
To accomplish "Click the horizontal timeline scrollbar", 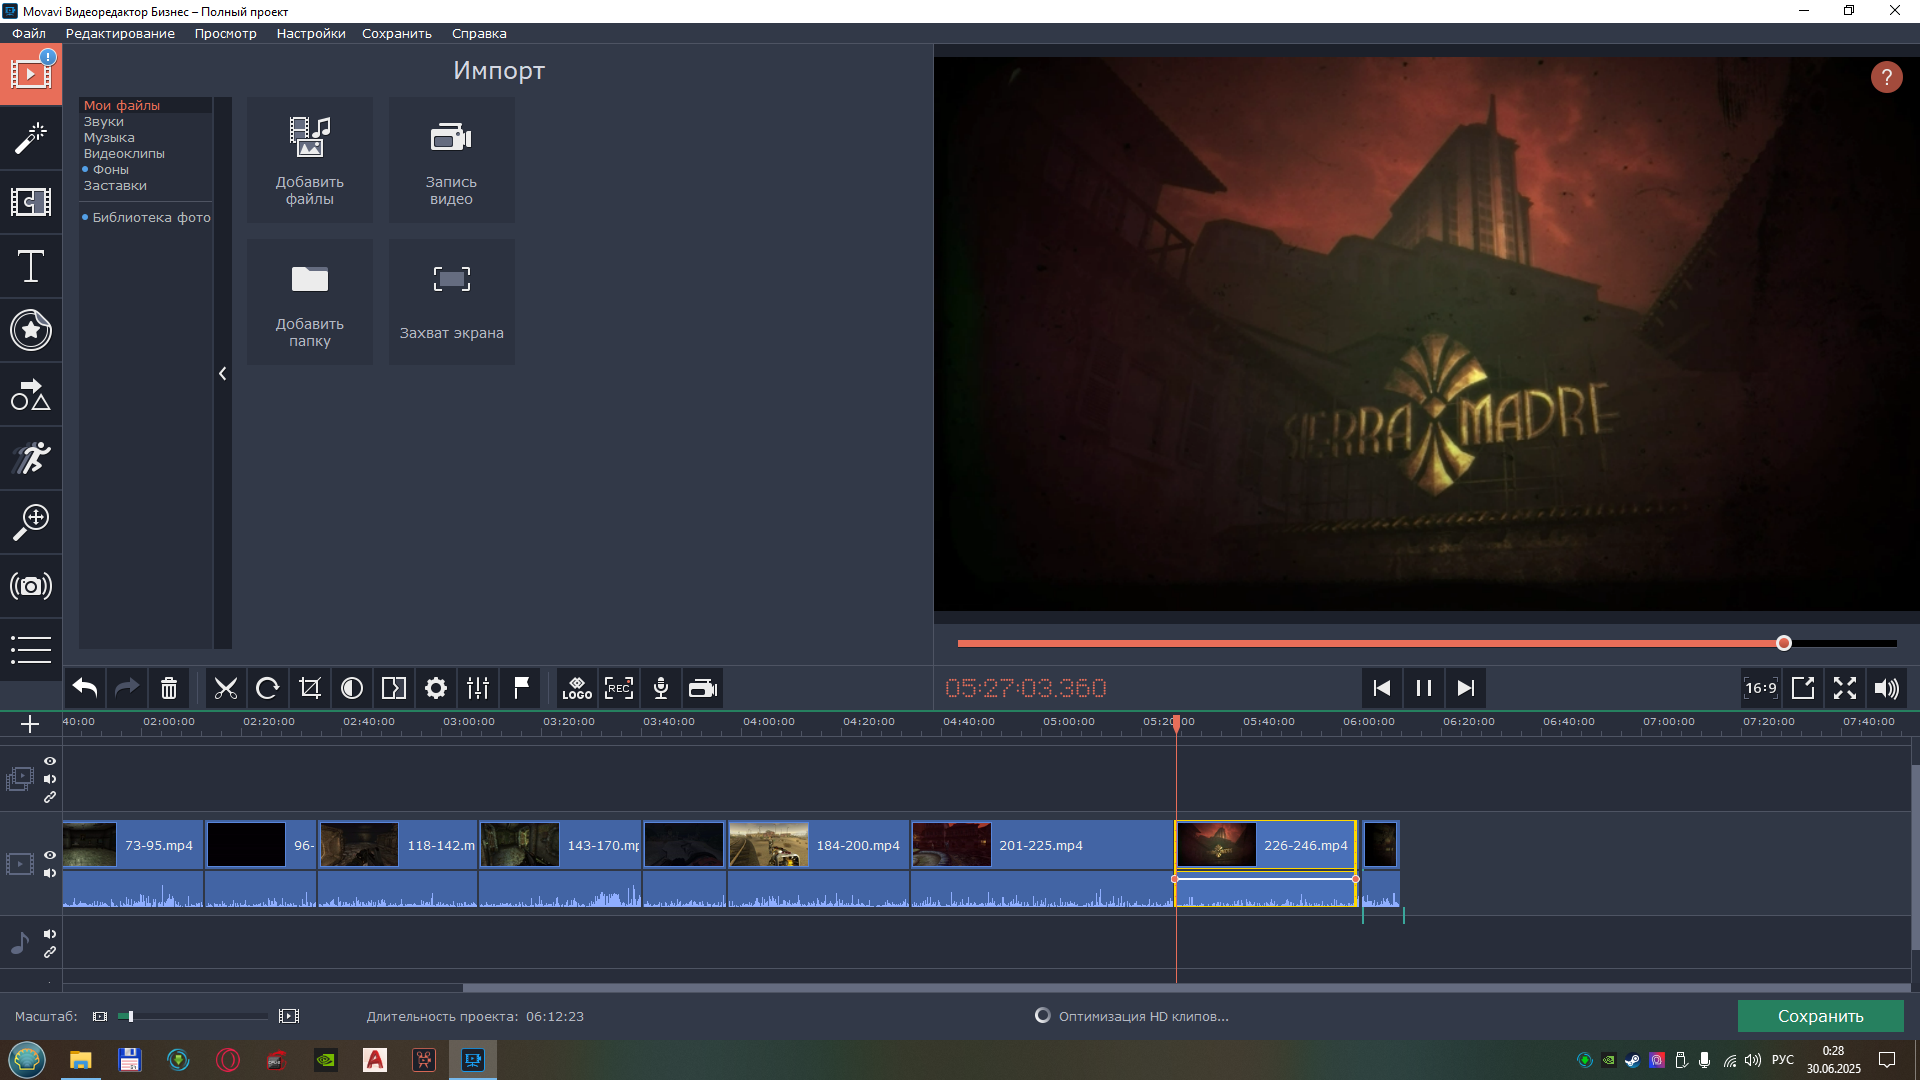I will point(1185,988).
